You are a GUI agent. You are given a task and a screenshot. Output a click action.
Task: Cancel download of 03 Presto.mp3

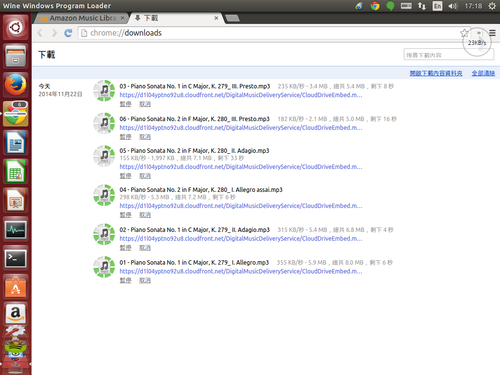point(145,104)
